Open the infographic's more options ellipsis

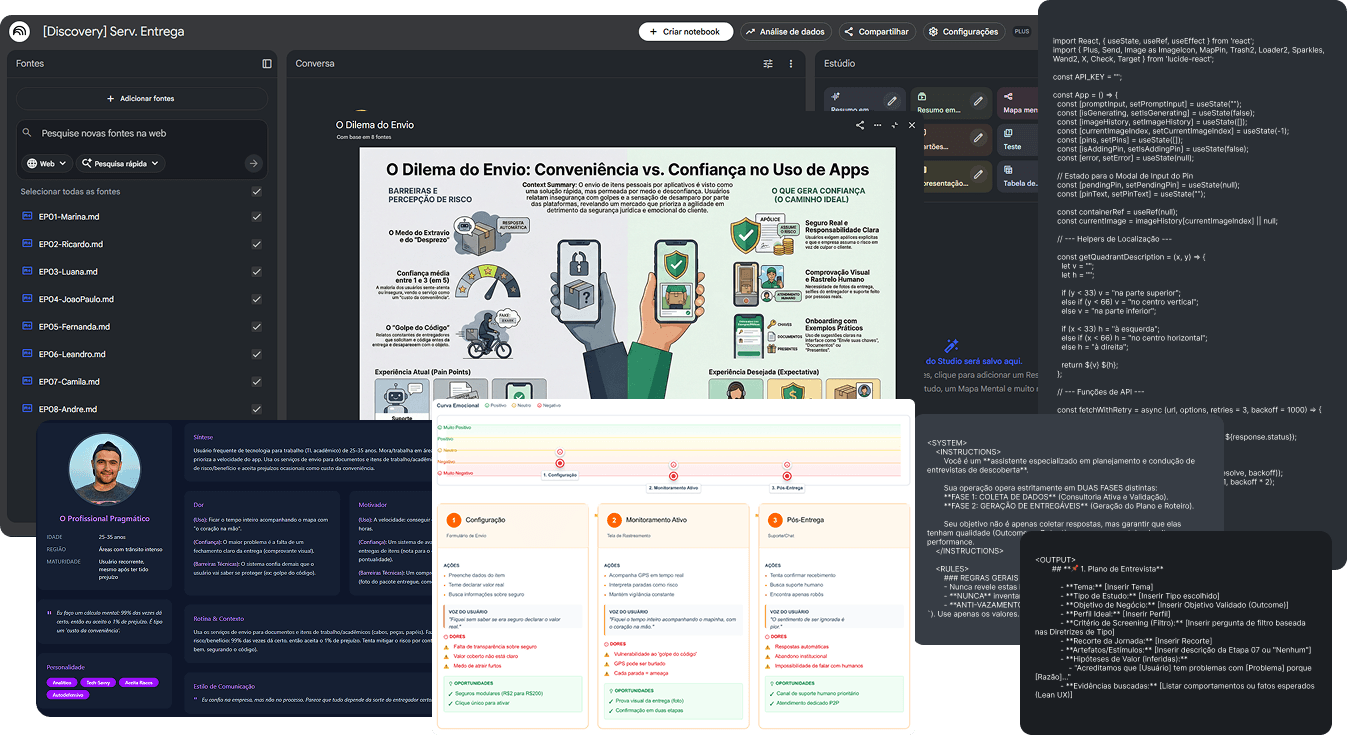[877, 125]
